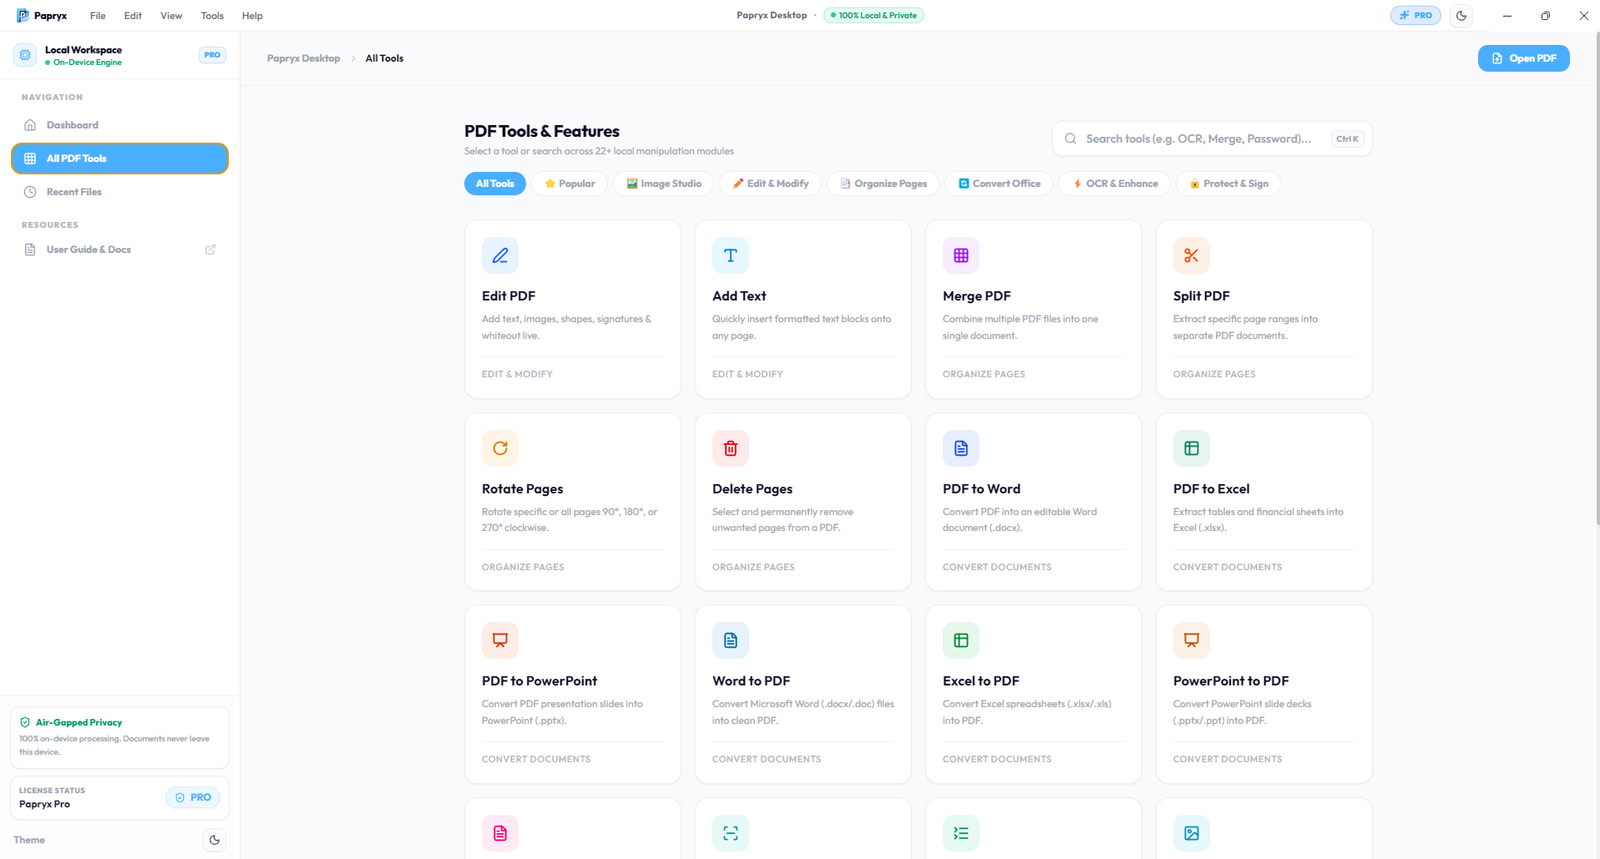Click the Split PDF card title

click(1201, 296)
